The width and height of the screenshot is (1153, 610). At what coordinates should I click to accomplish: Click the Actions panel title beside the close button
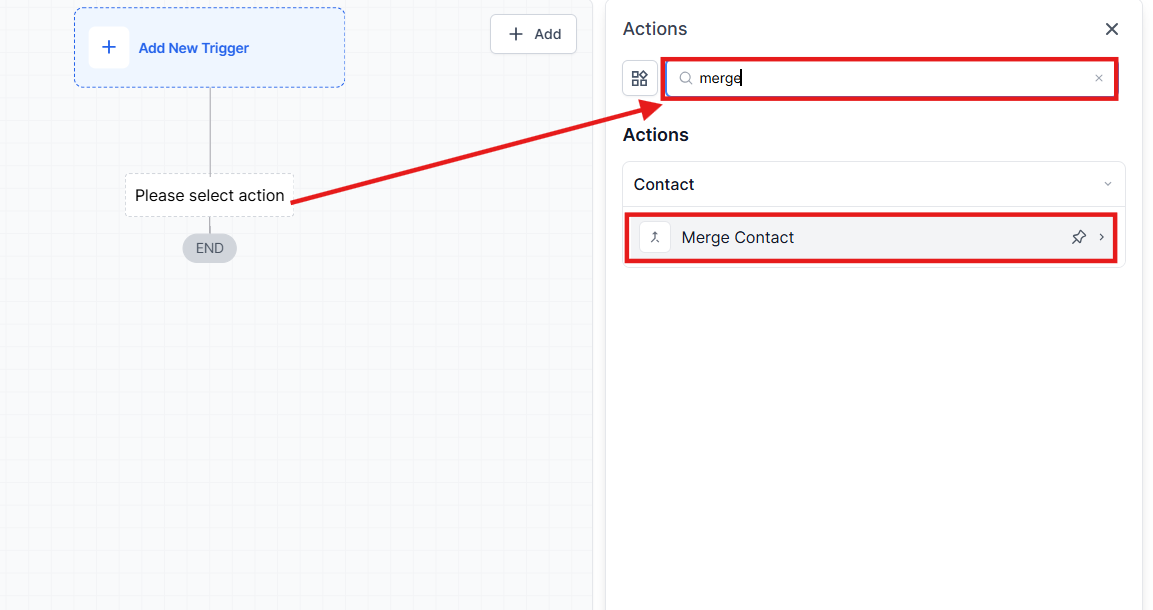click(x=655, y=29)
